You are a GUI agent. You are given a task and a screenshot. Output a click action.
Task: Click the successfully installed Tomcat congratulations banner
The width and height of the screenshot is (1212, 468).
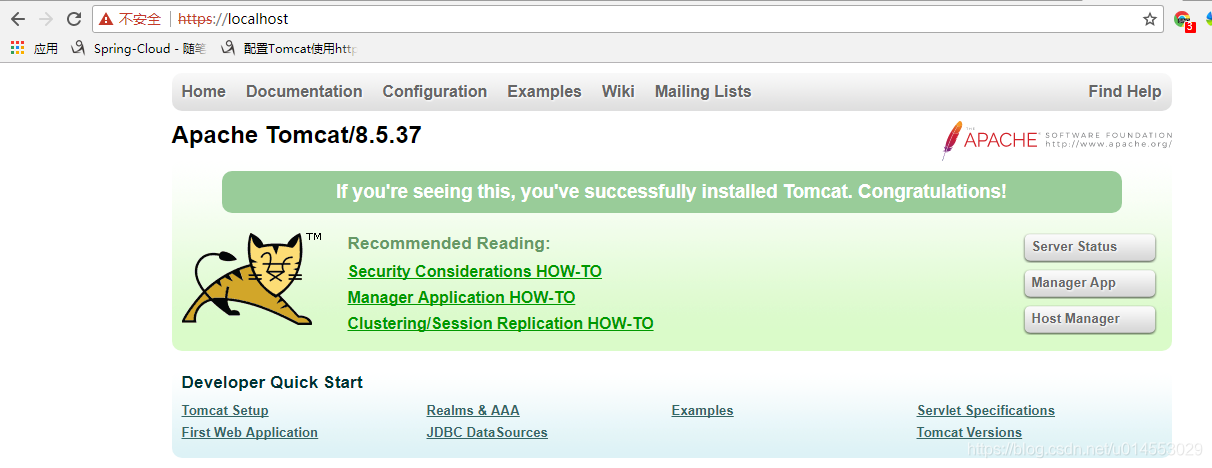tap(671, 191)
